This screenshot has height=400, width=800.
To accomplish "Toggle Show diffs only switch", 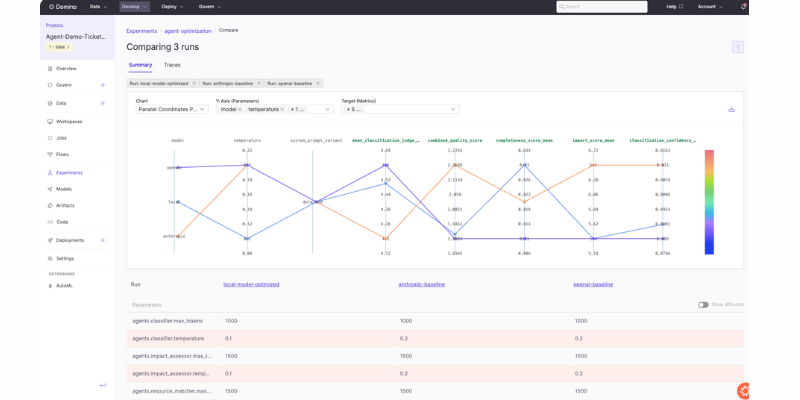I will [703, 304].
